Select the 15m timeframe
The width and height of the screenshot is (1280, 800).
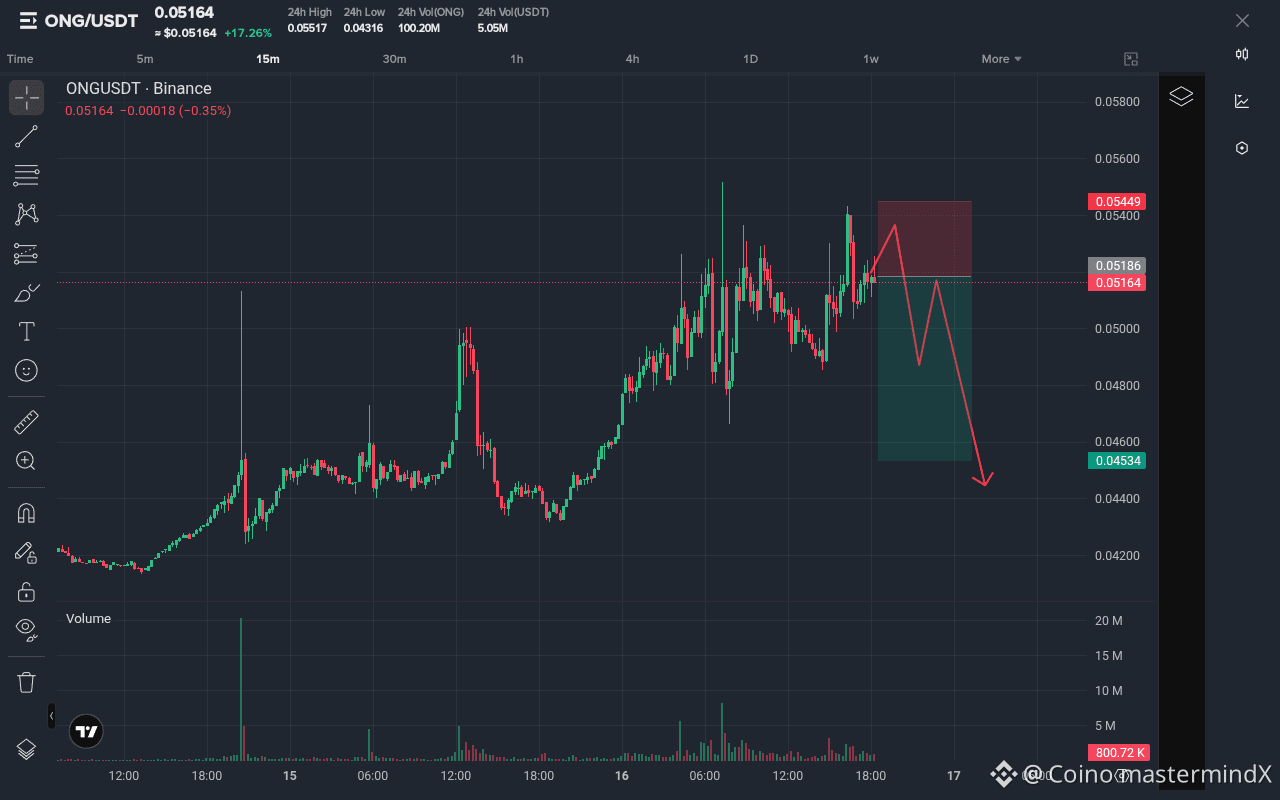pos(268,59)
